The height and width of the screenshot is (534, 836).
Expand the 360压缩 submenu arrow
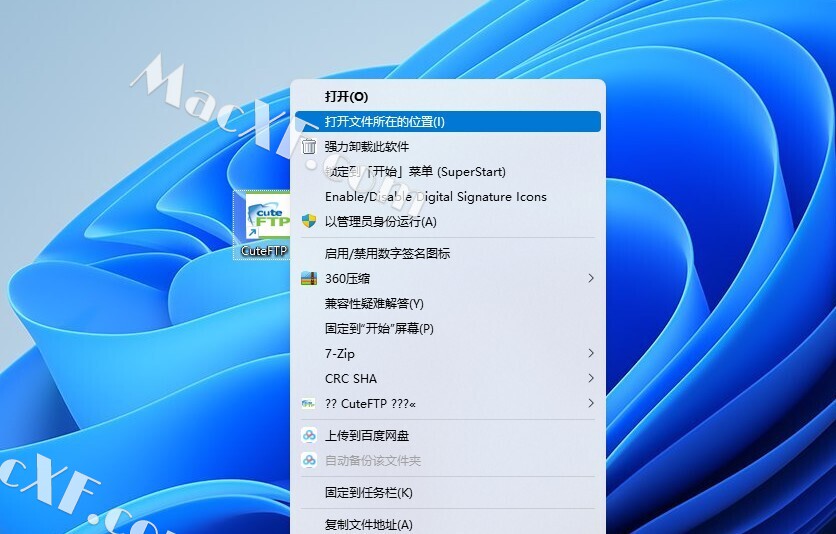tap(590, 278)
